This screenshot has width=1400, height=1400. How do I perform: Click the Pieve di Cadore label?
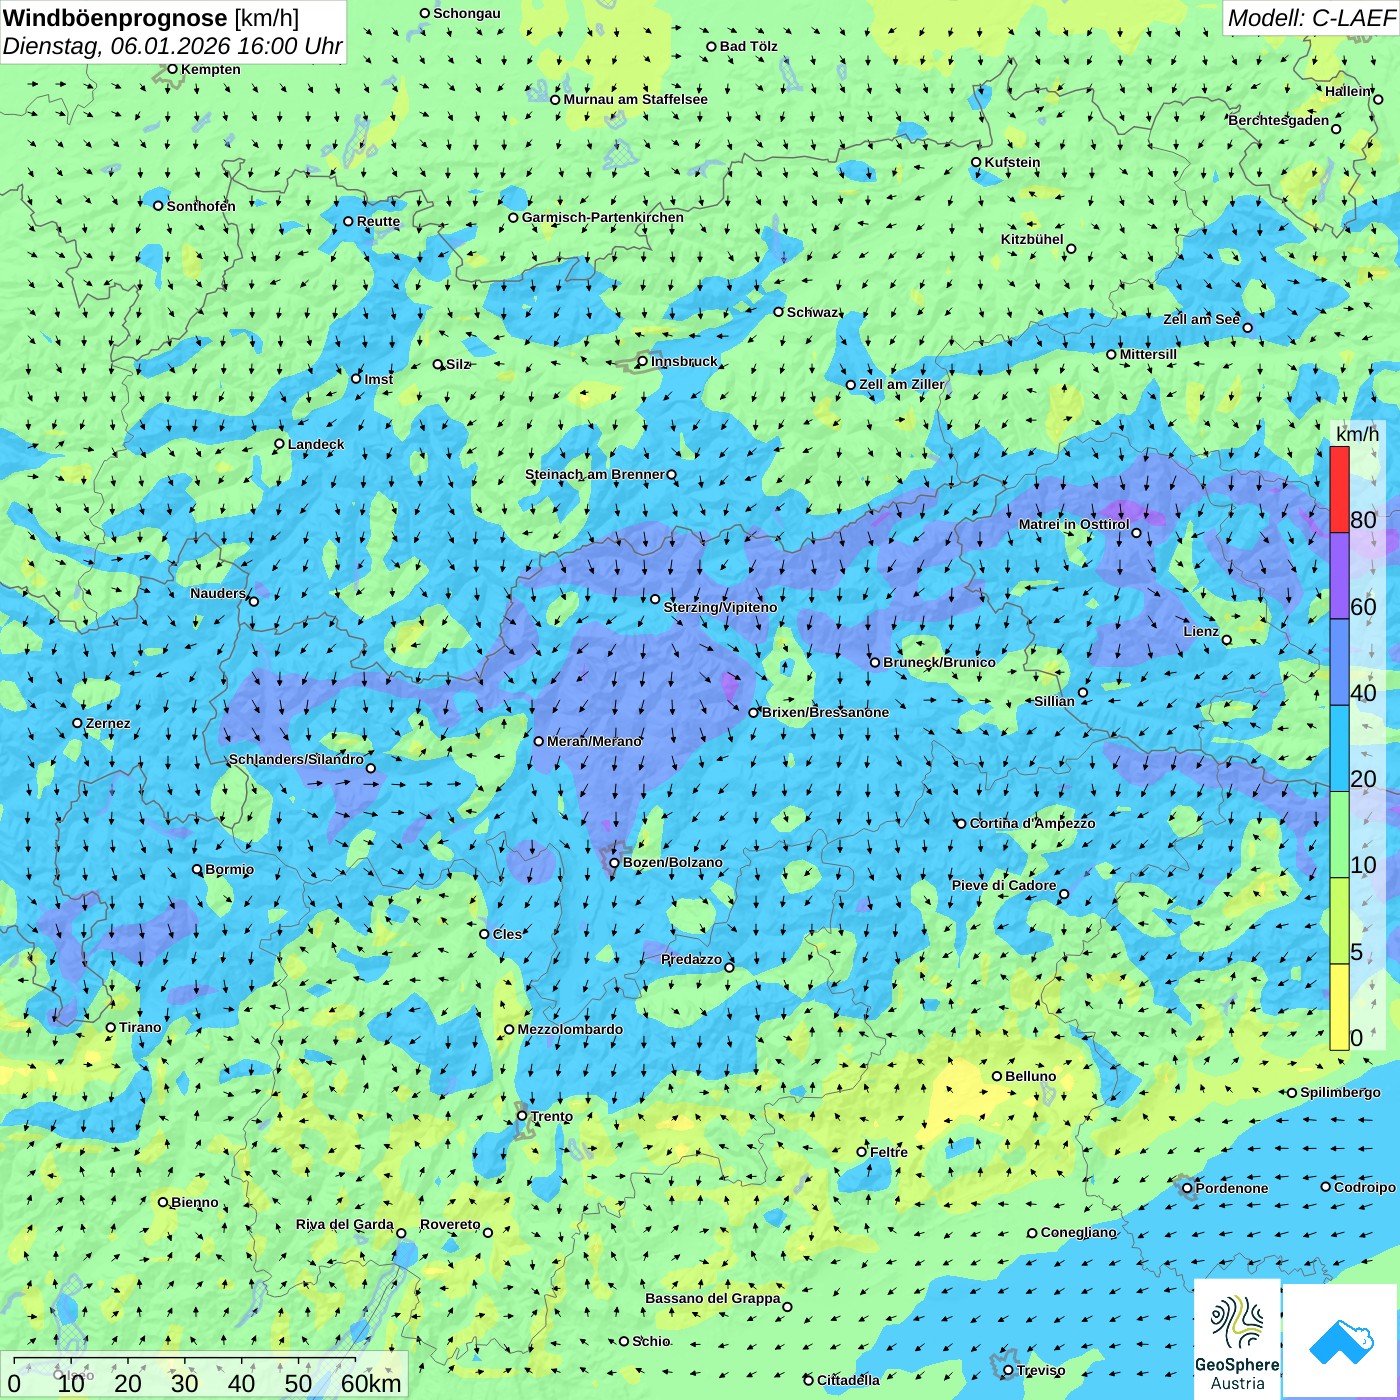[1004, 885]
